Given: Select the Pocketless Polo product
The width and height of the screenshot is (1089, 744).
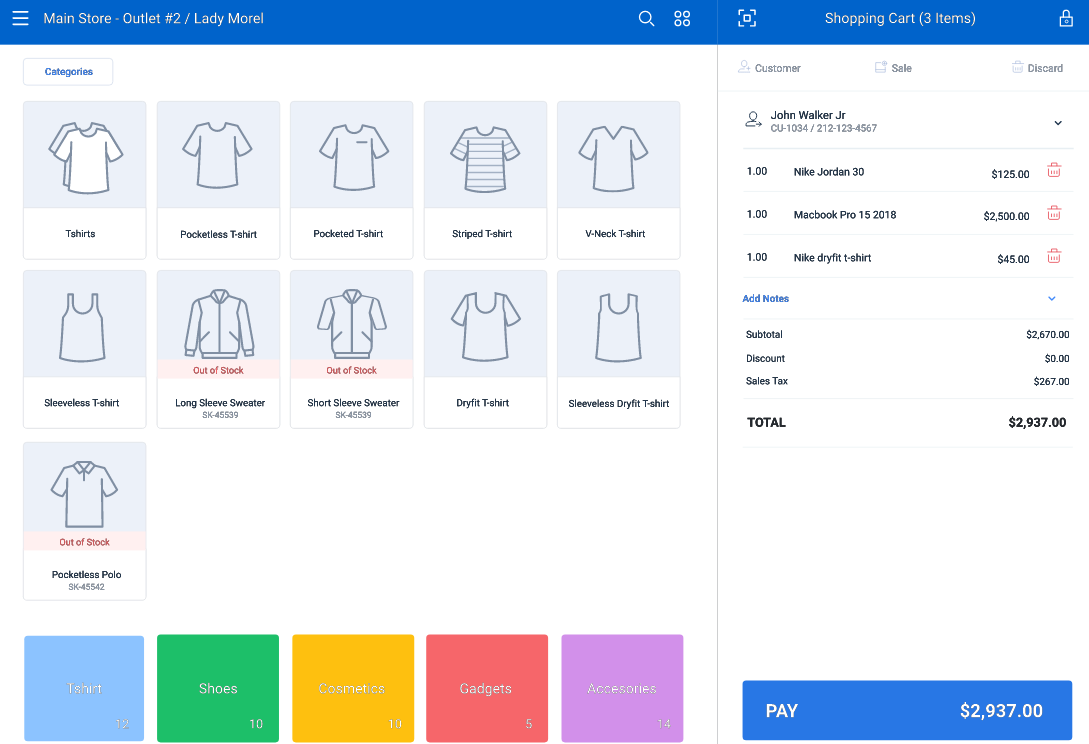Looking at the screenshot, I should point(85,521).
